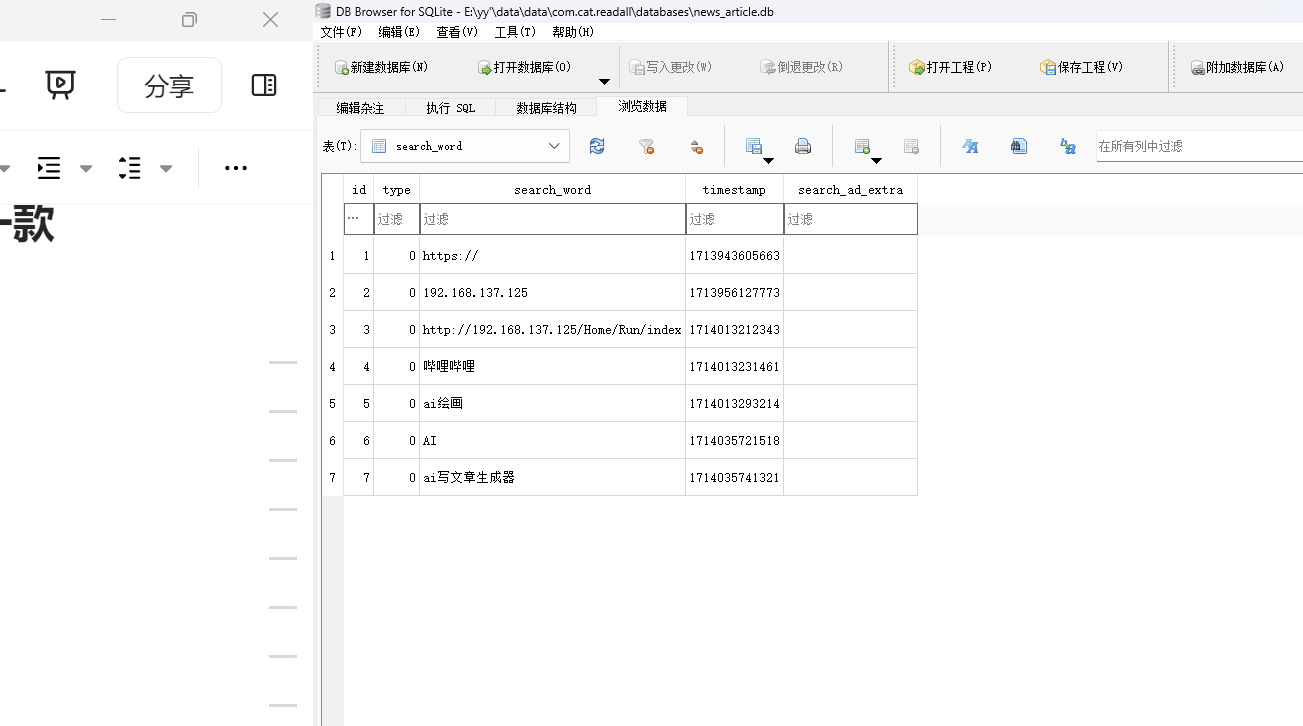Image resolution: width=1303 pixels, height=726 pixels.
Task: Click the search_word column filter box
Action: click(x=553, y=219)
